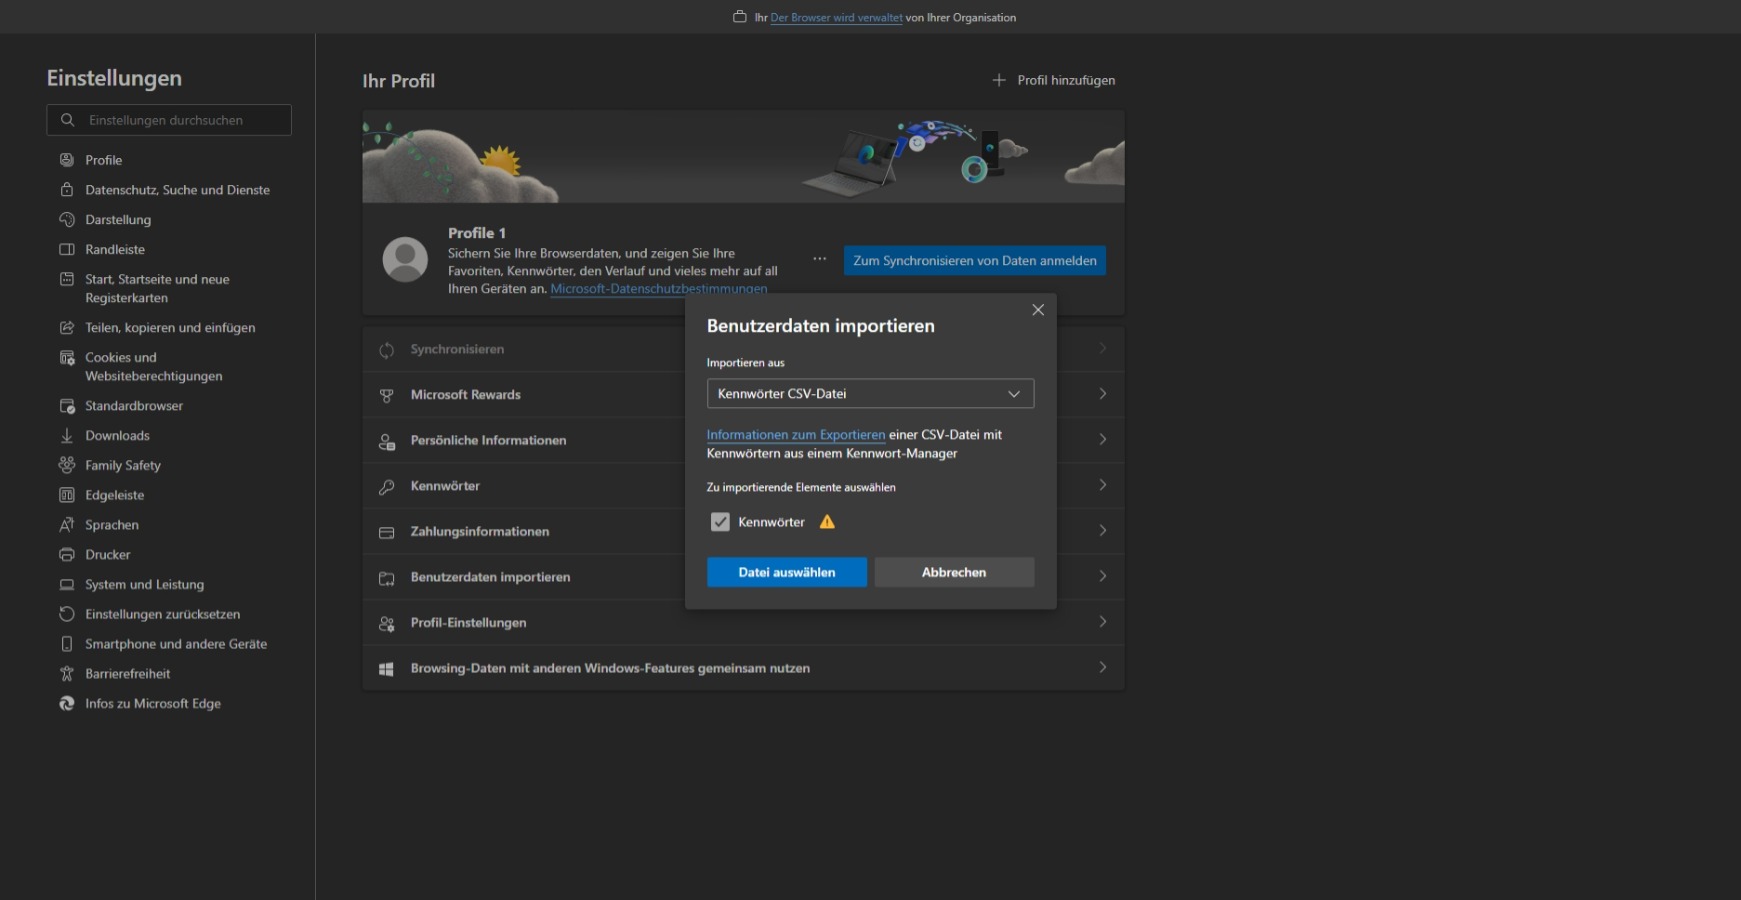Click the key icon next to Kennwörter
The image size is (1741, 900).
click(x=386, y=485)
